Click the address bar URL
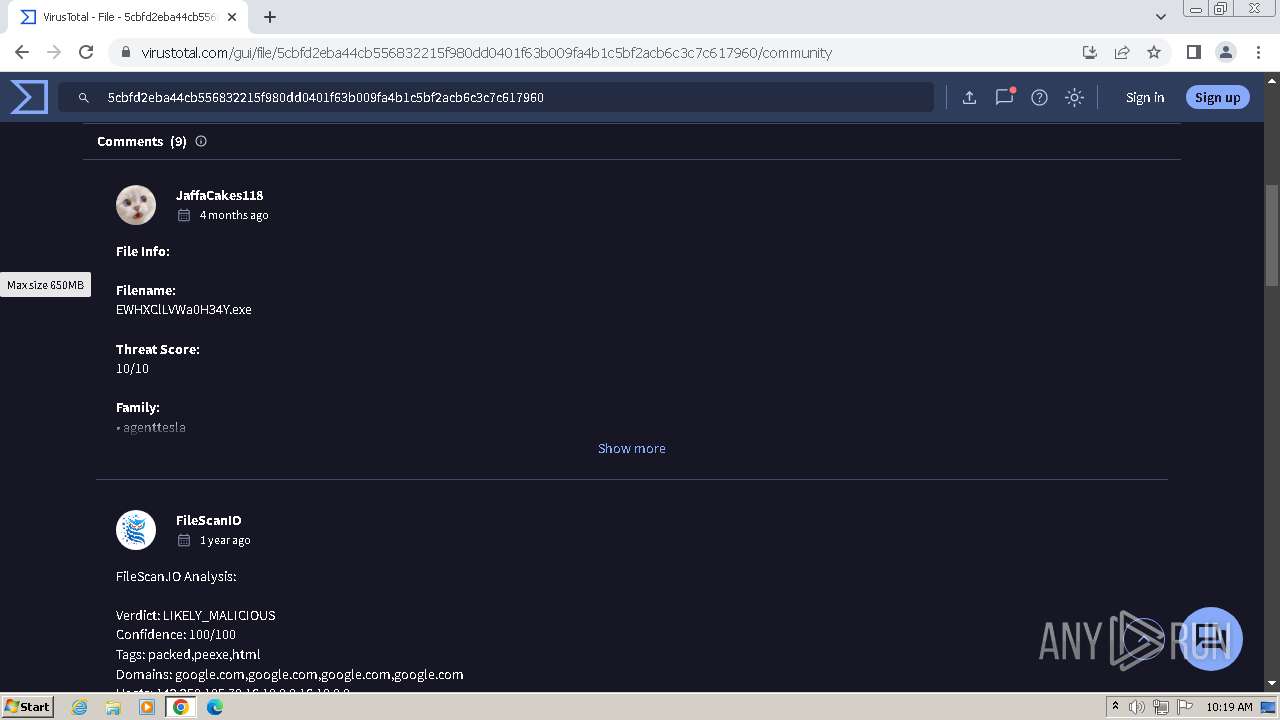 (x=486, y=53)
